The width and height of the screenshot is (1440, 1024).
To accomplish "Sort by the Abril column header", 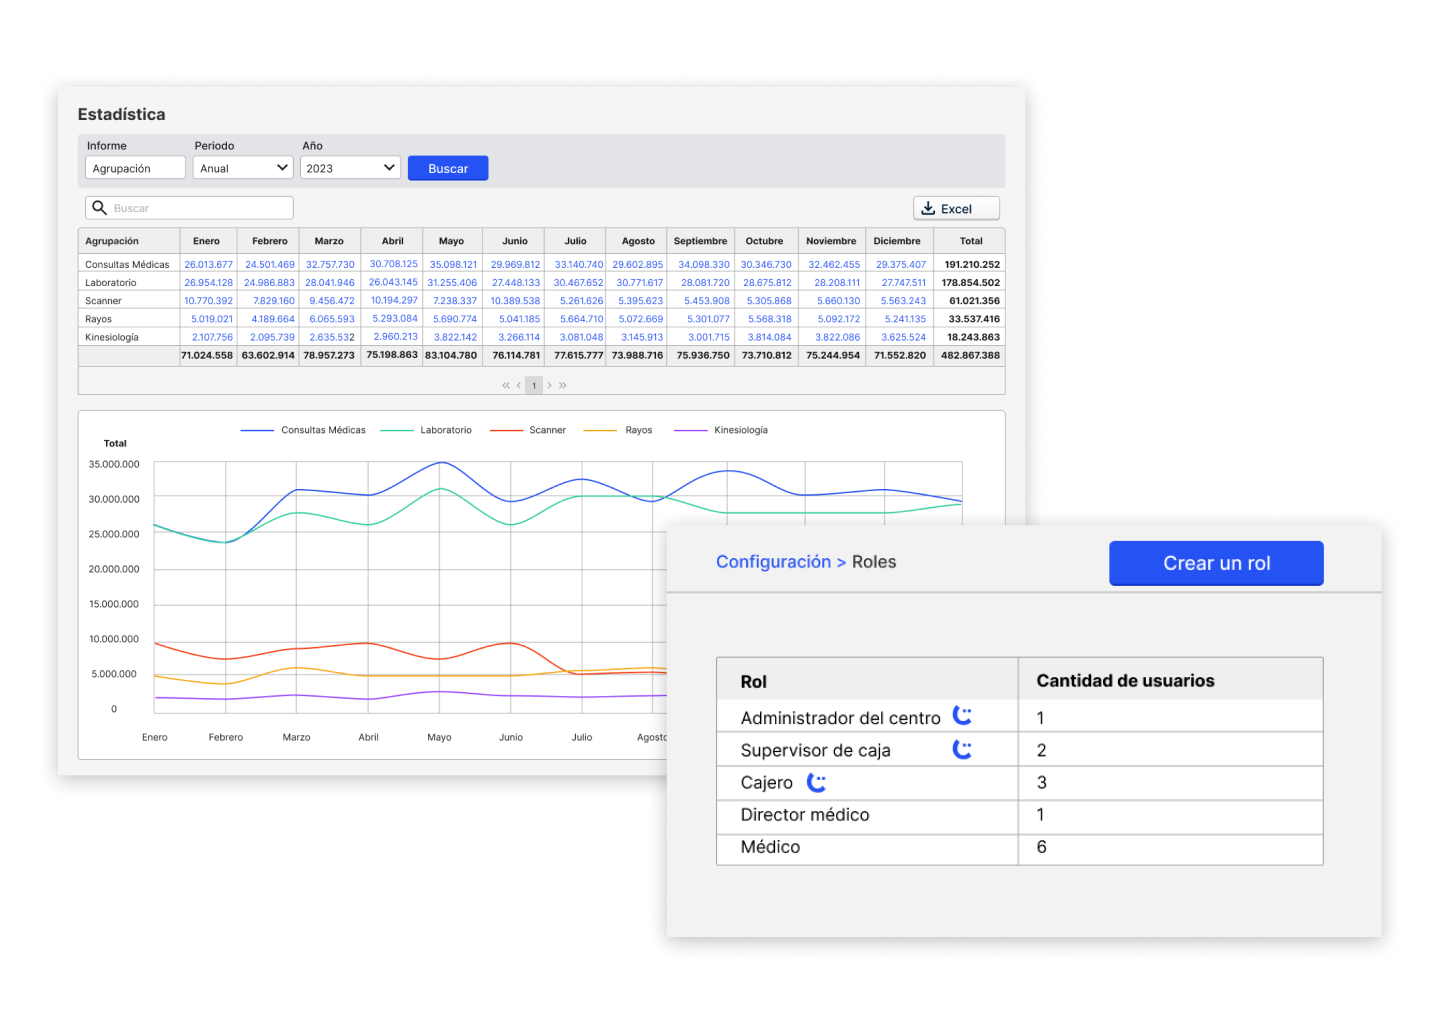I will point(393,241).
